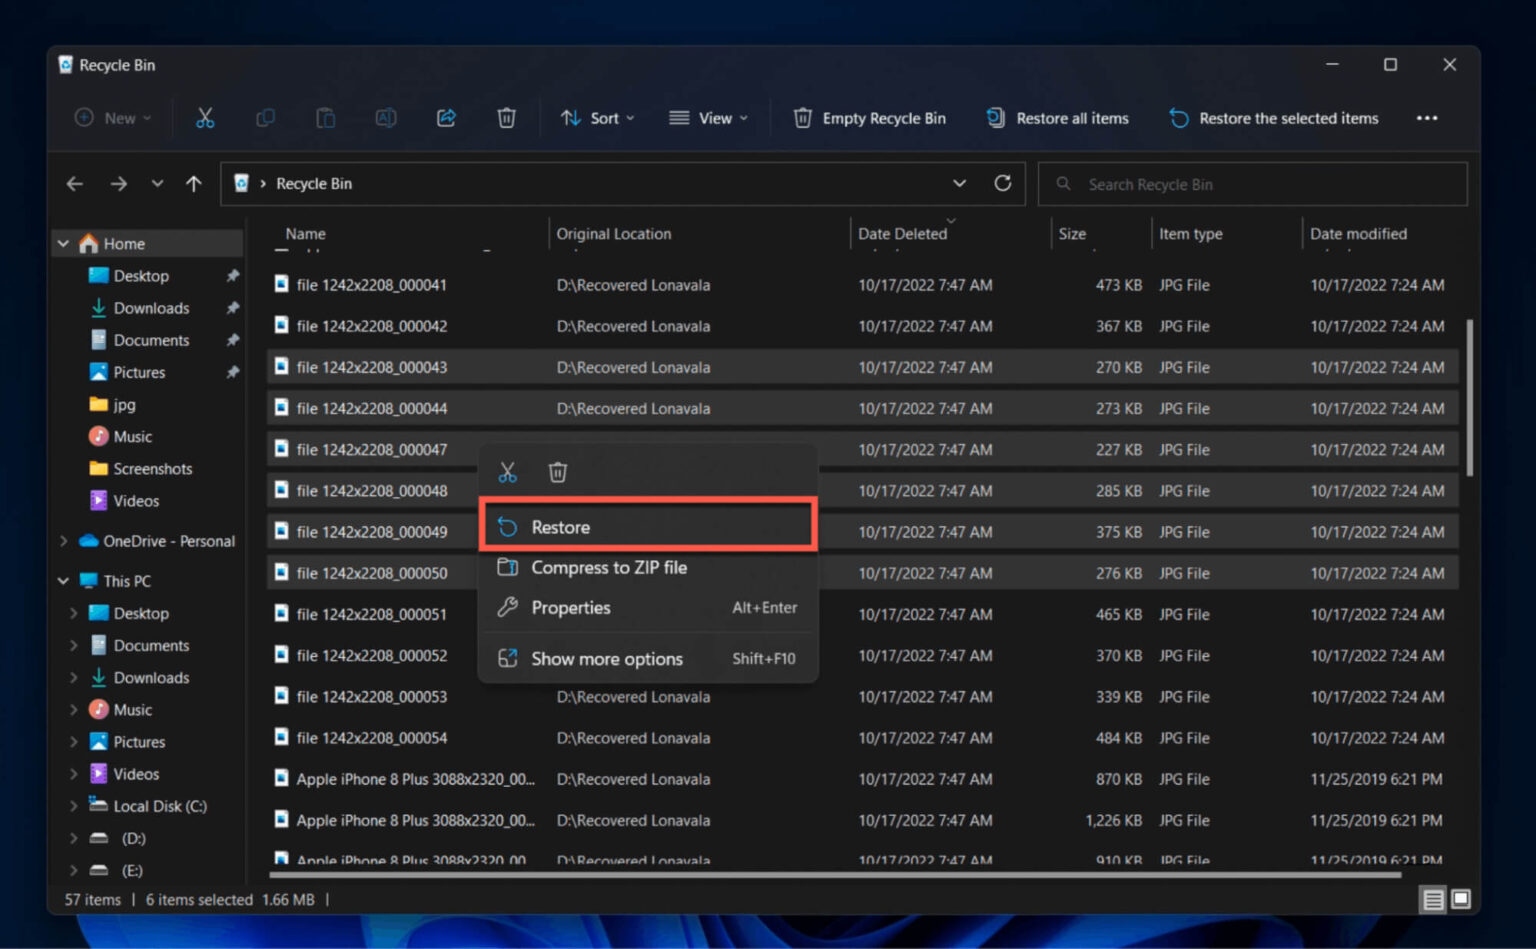Screen dimensions: 1536x949
Task: Select Restore from the context menu
Action: (560, 526)
